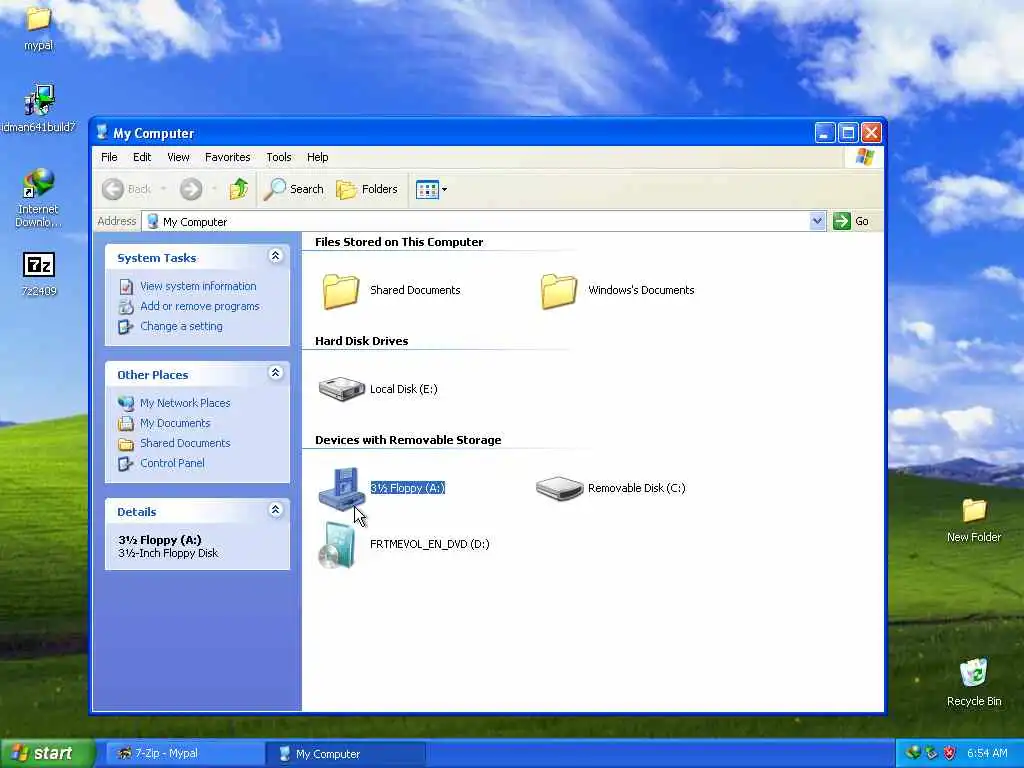Open the Edit menu
Image resolution: width=1024 pixels, height=768 pixels.
(x=142, y=157)
